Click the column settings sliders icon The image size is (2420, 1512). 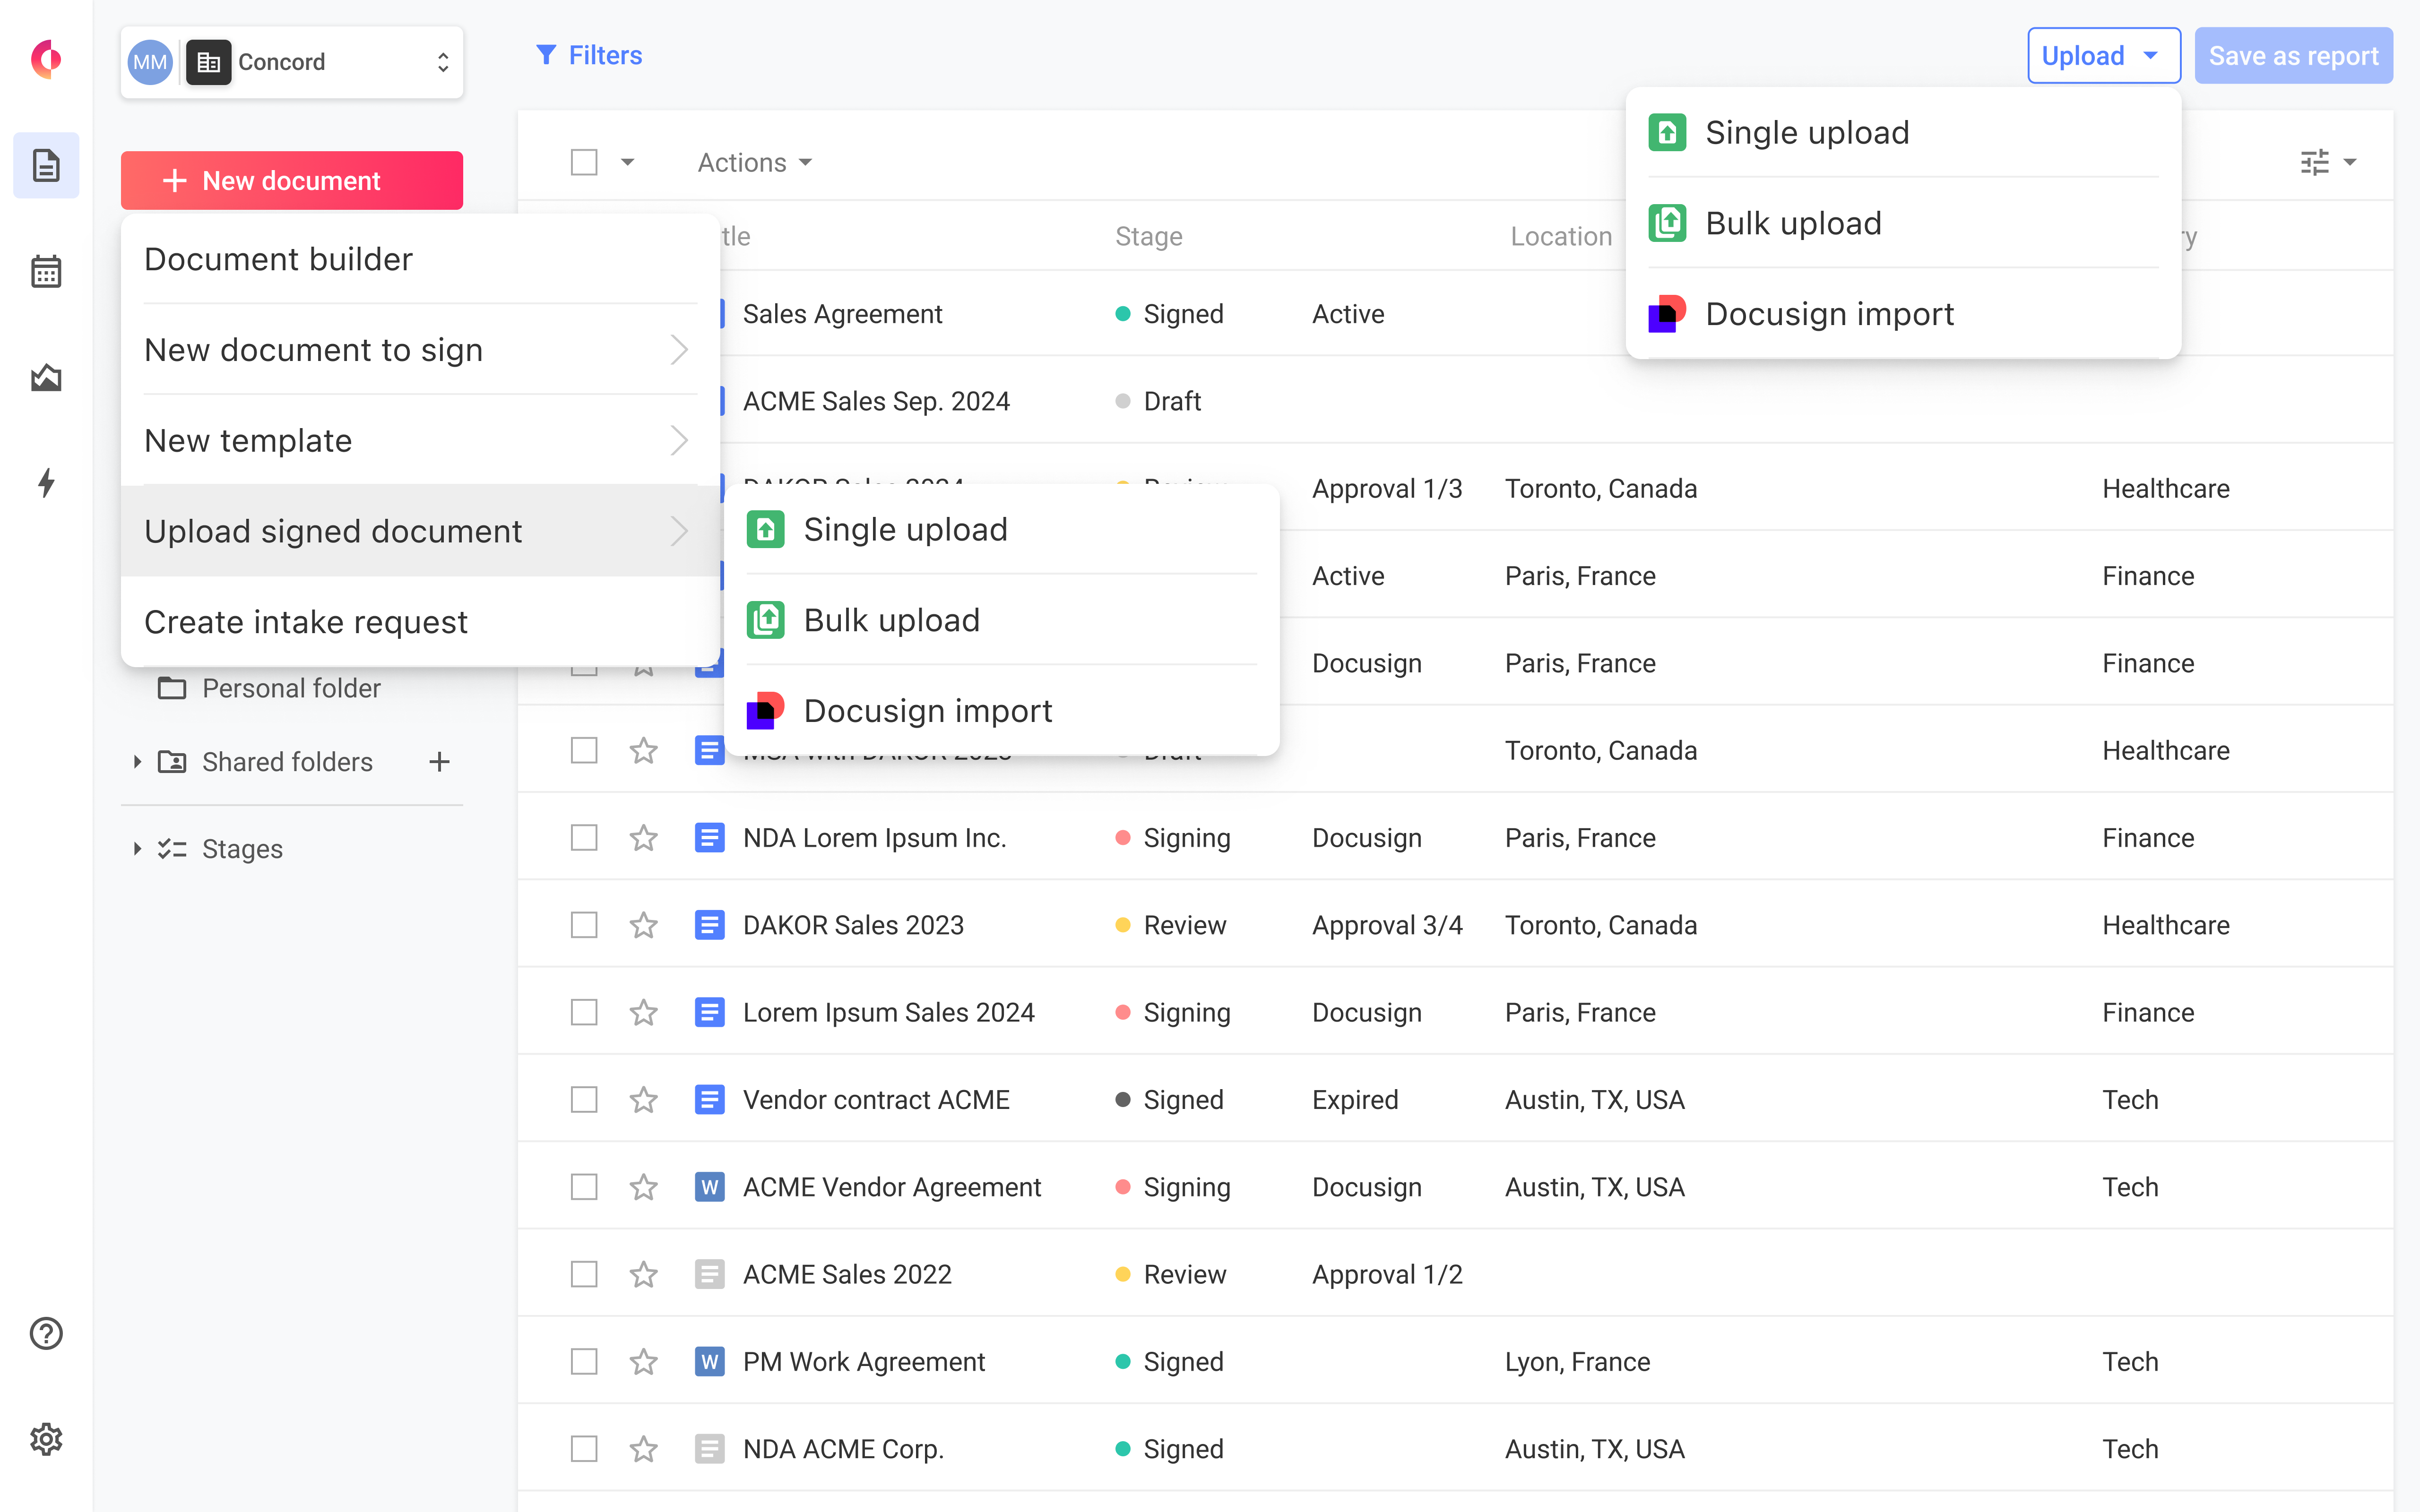pyautogui.click(x=2315, y=162)
